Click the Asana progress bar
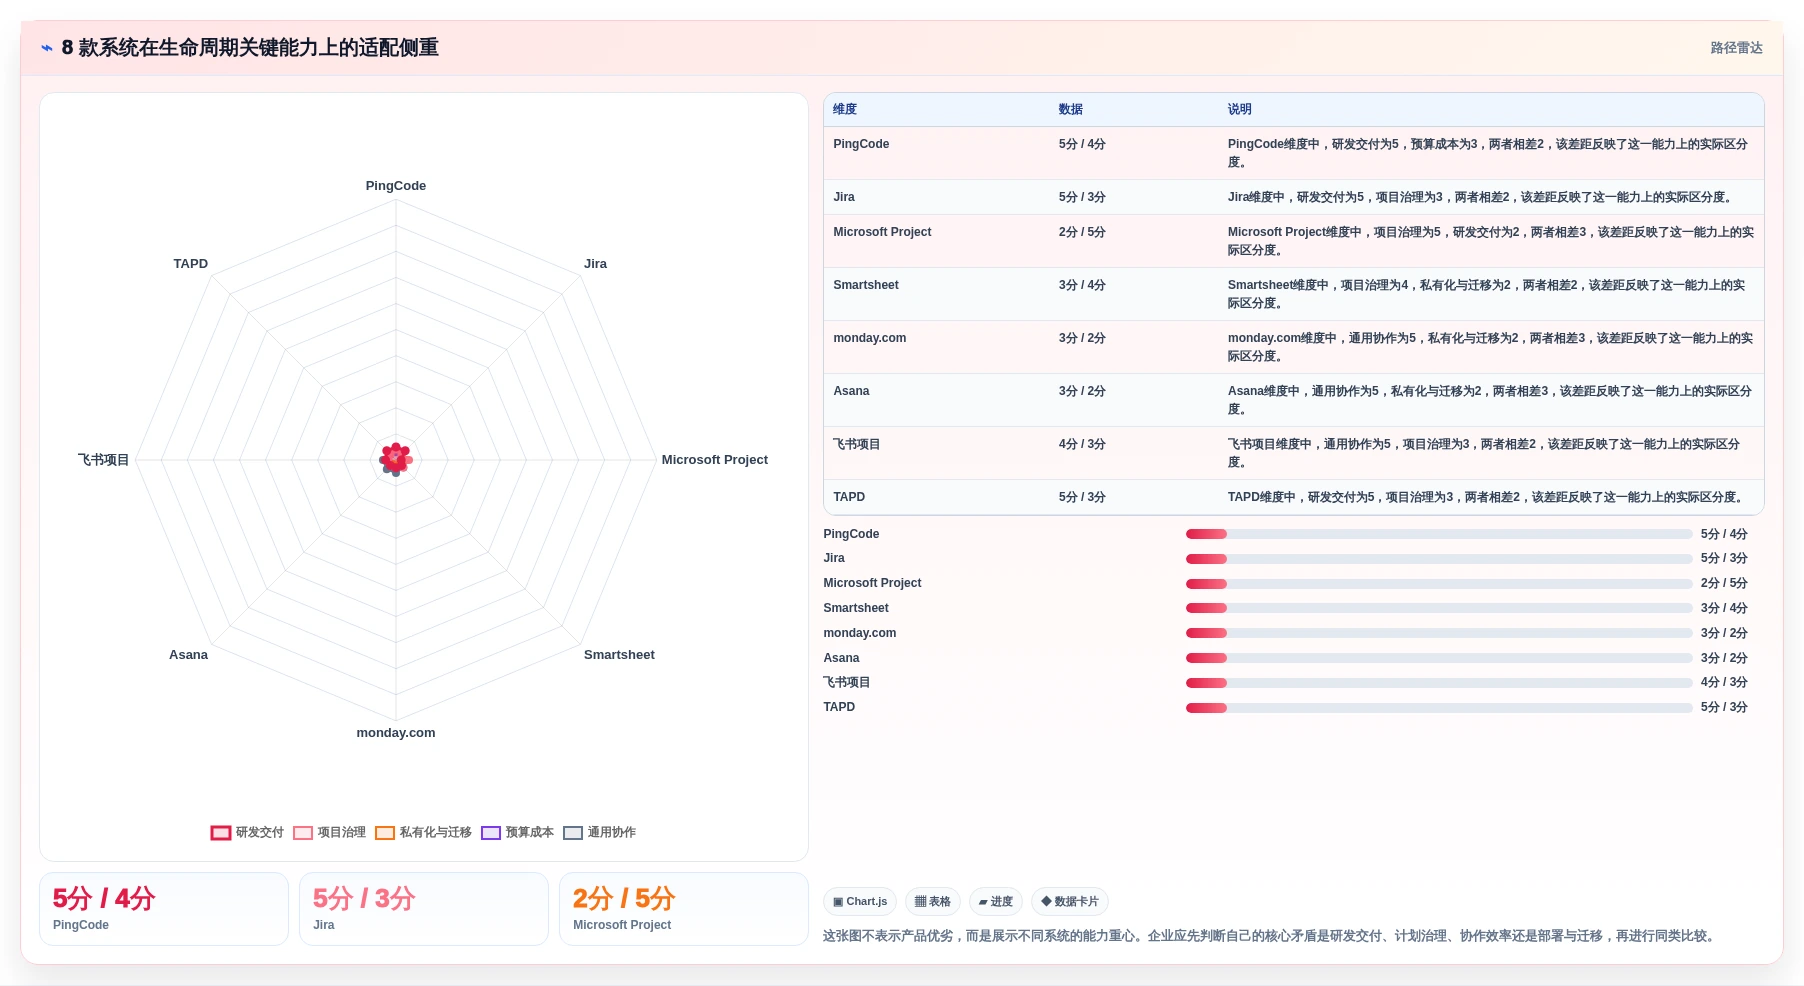1804x986 pixels. point(1439,658)
